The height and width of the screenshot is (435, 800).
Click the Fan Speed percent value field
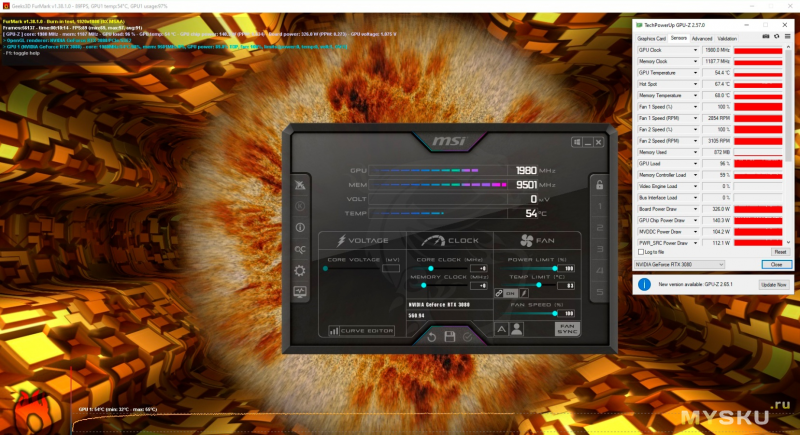[x=567, y=314]
